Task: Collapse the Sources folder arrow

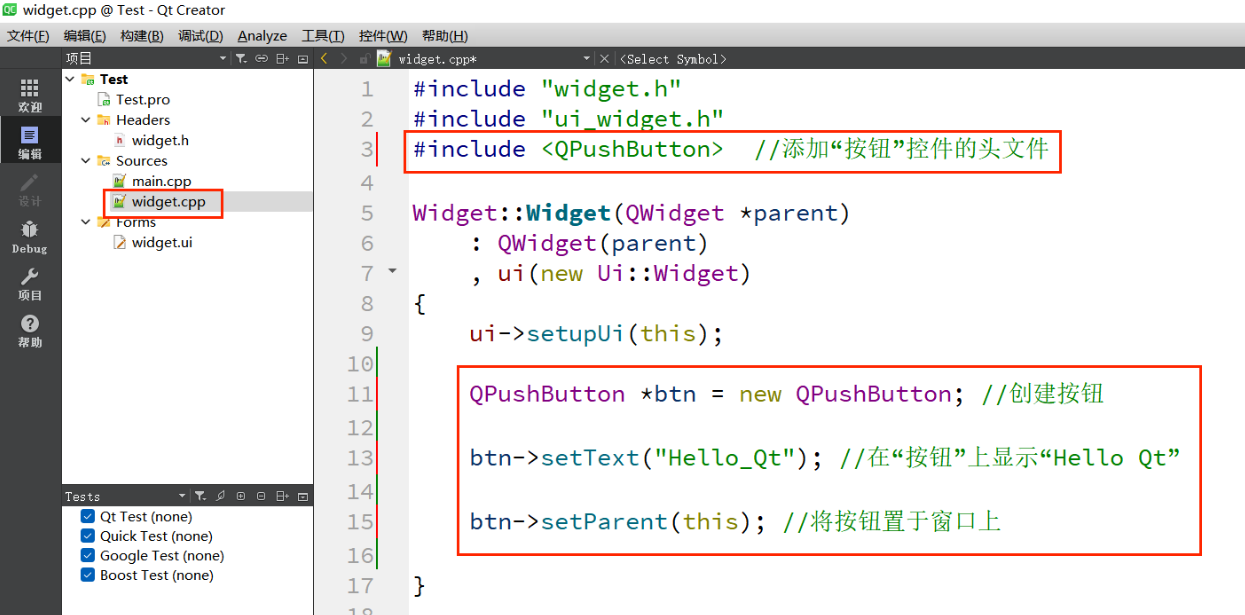Action: 86,161
